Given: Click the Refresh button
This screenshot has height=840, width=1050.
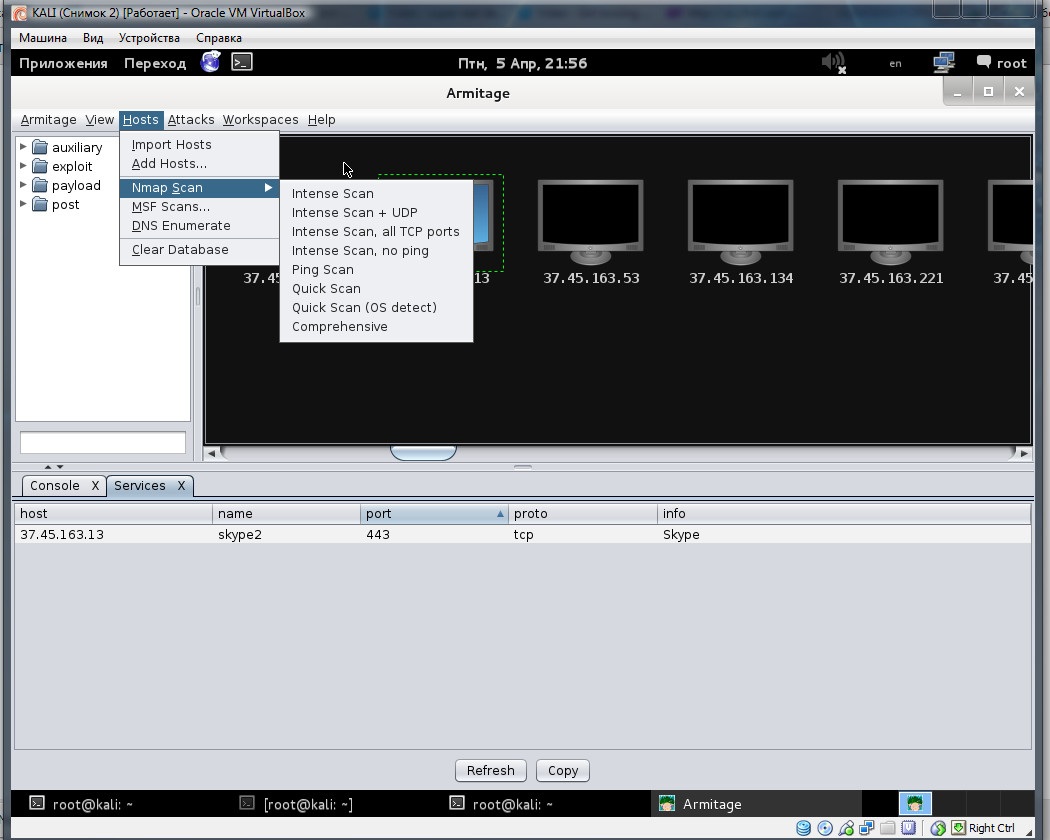Looking at the screenshot, I should click(491, 770).
